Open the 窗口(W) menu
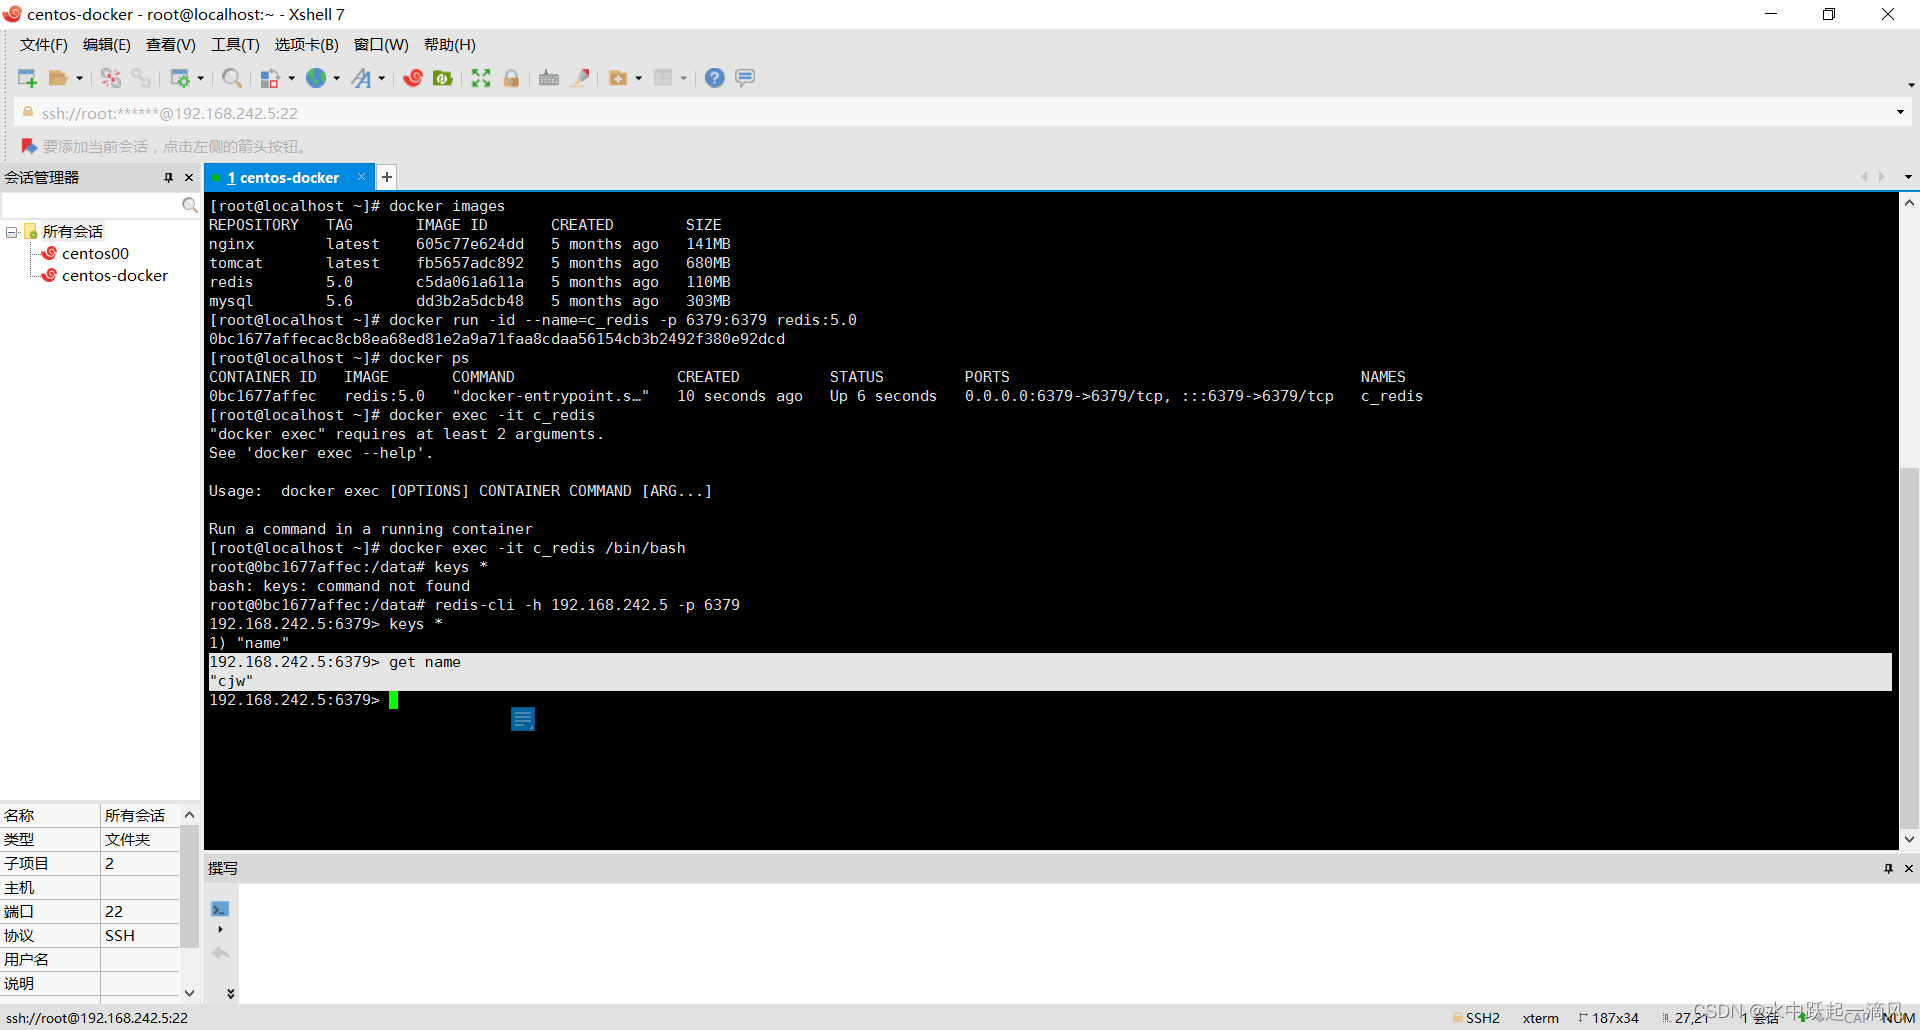 tap(381, 45)
